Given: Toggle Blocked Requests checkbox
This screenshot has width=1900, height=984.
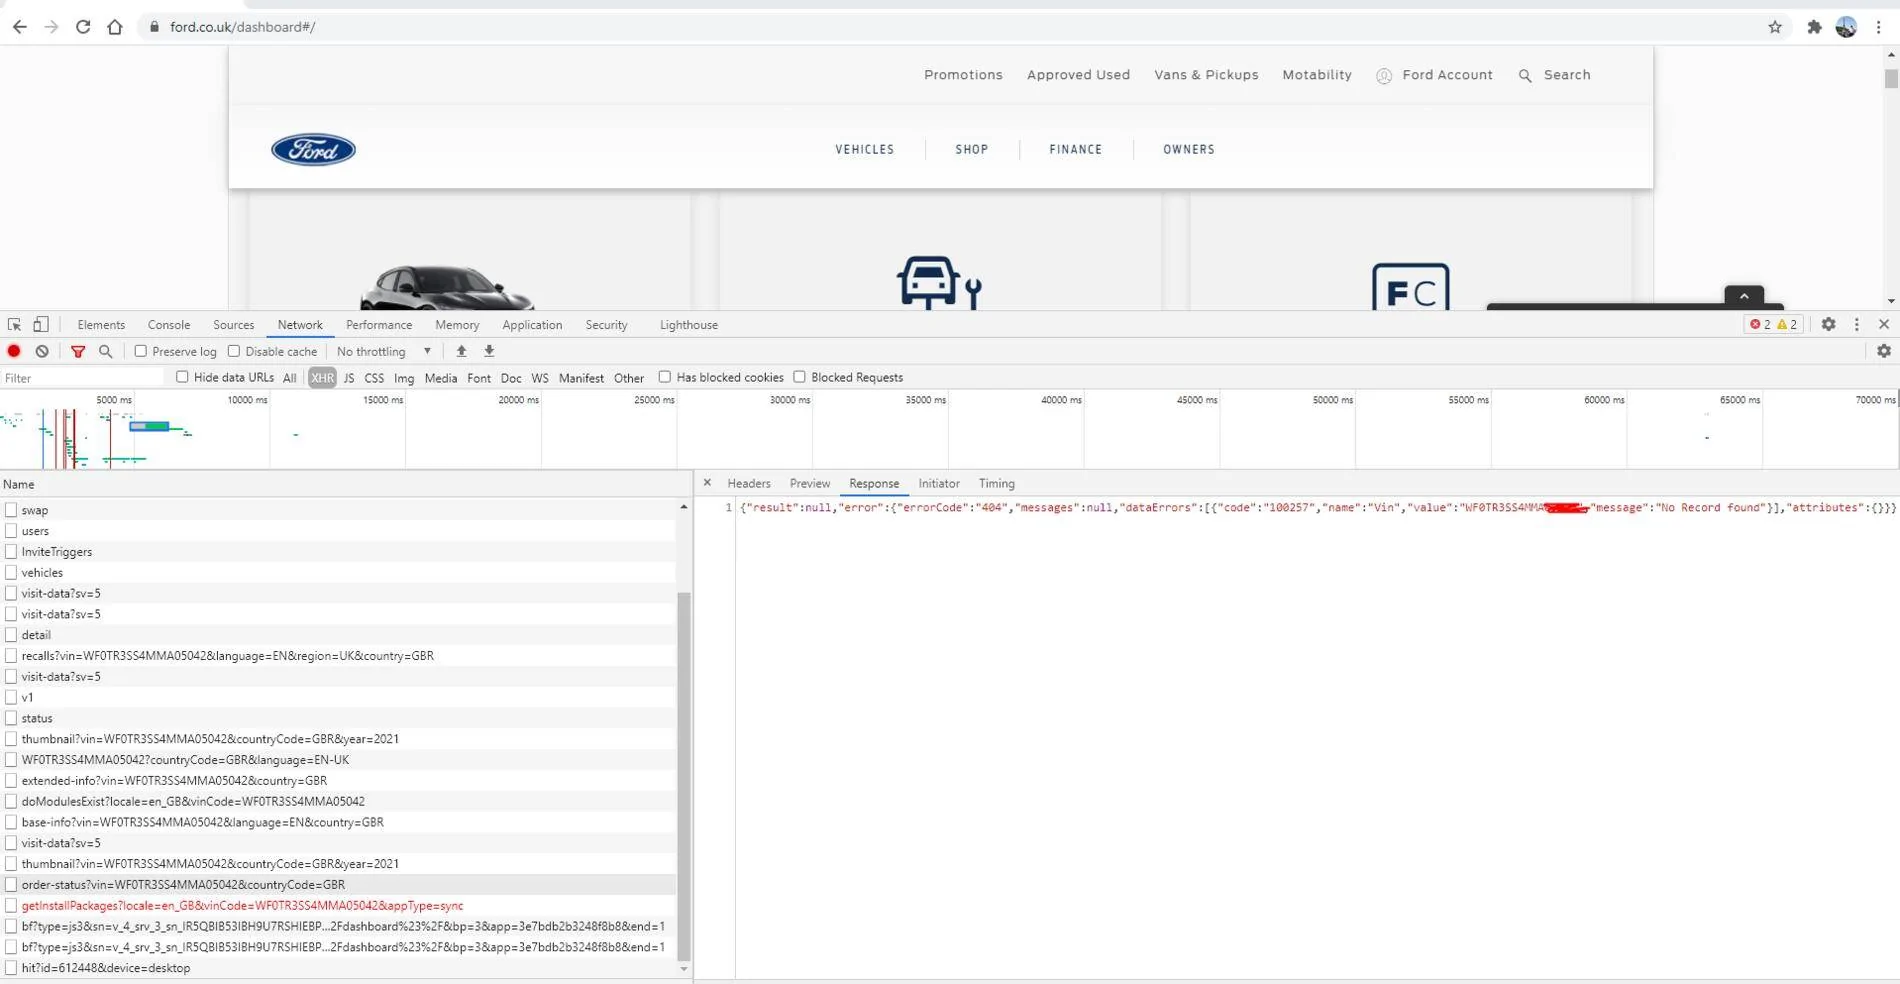Looking at the screenshot, I should [800, 377].
